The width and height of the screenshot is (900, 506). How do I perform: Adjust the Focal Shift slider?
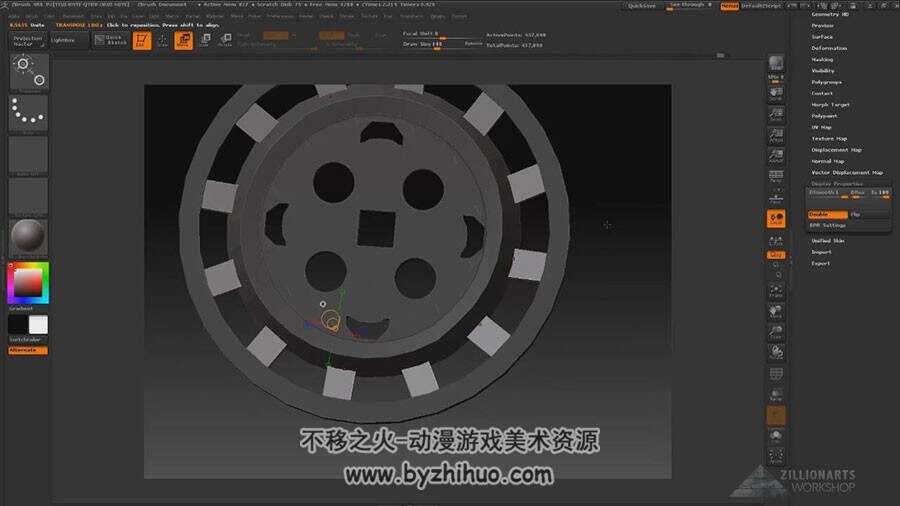point(442,34)
